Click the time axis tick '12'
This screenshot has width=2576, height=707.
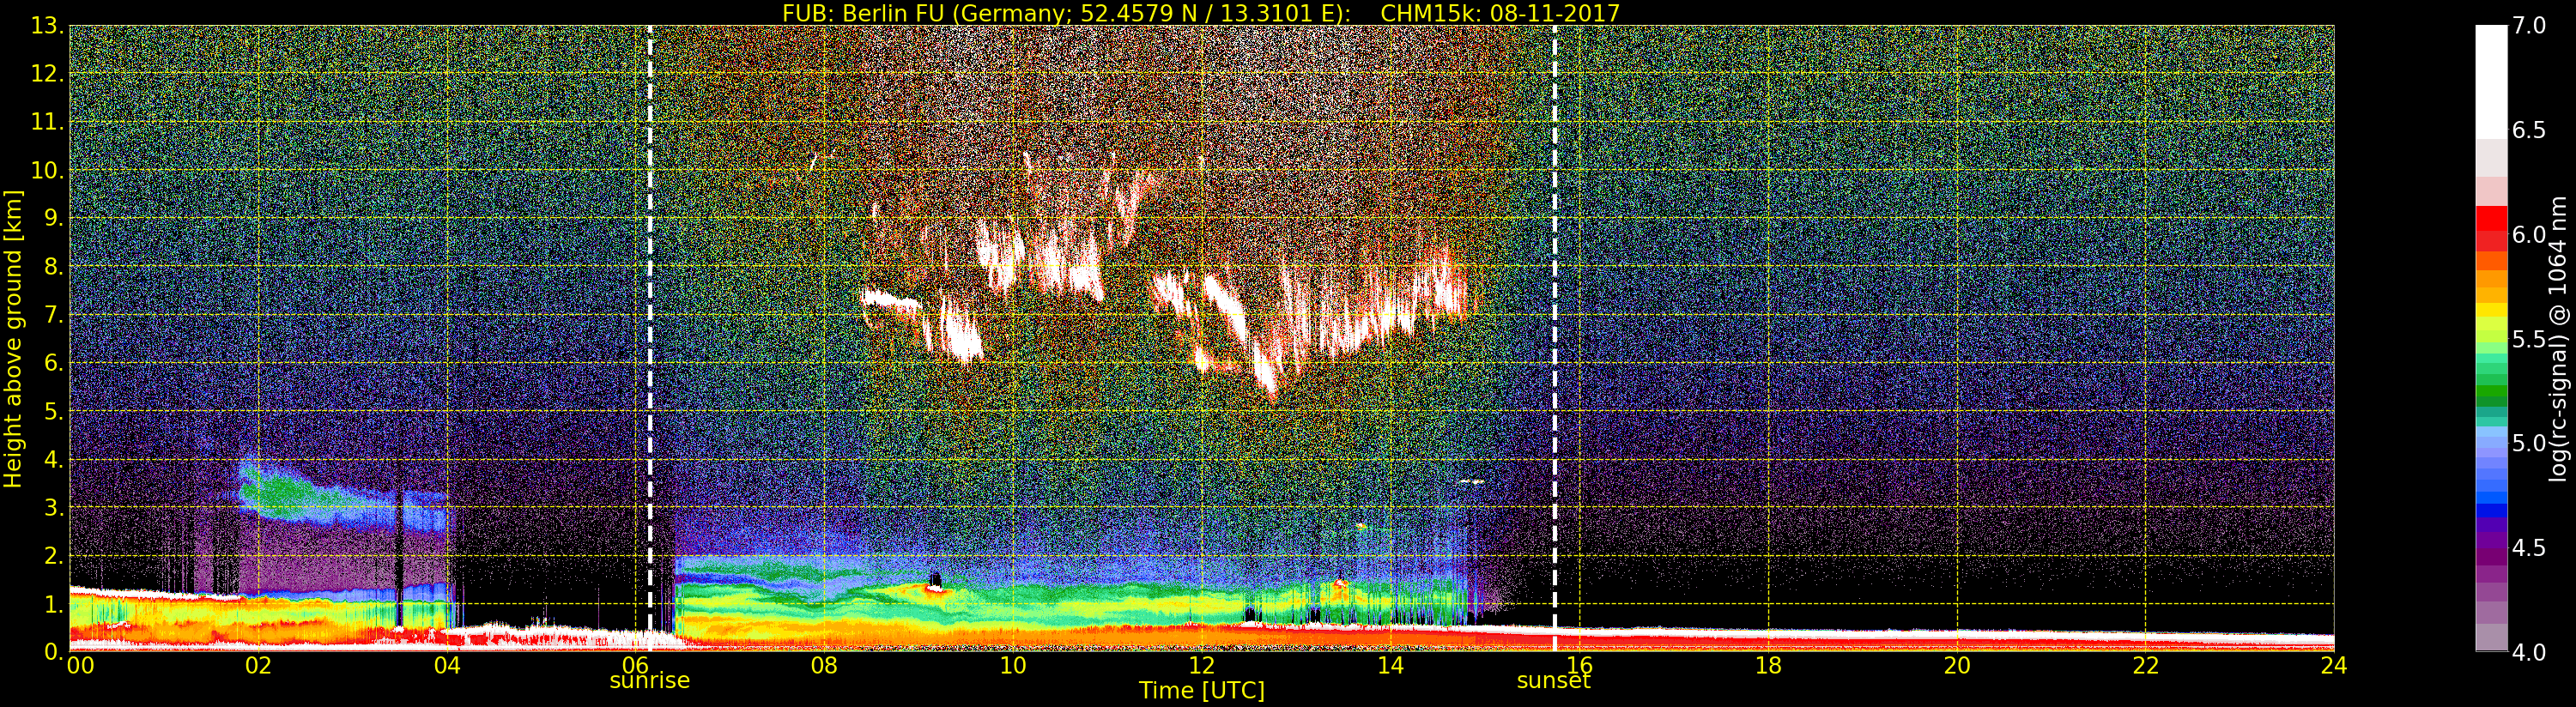click(x=1202, y=665)
